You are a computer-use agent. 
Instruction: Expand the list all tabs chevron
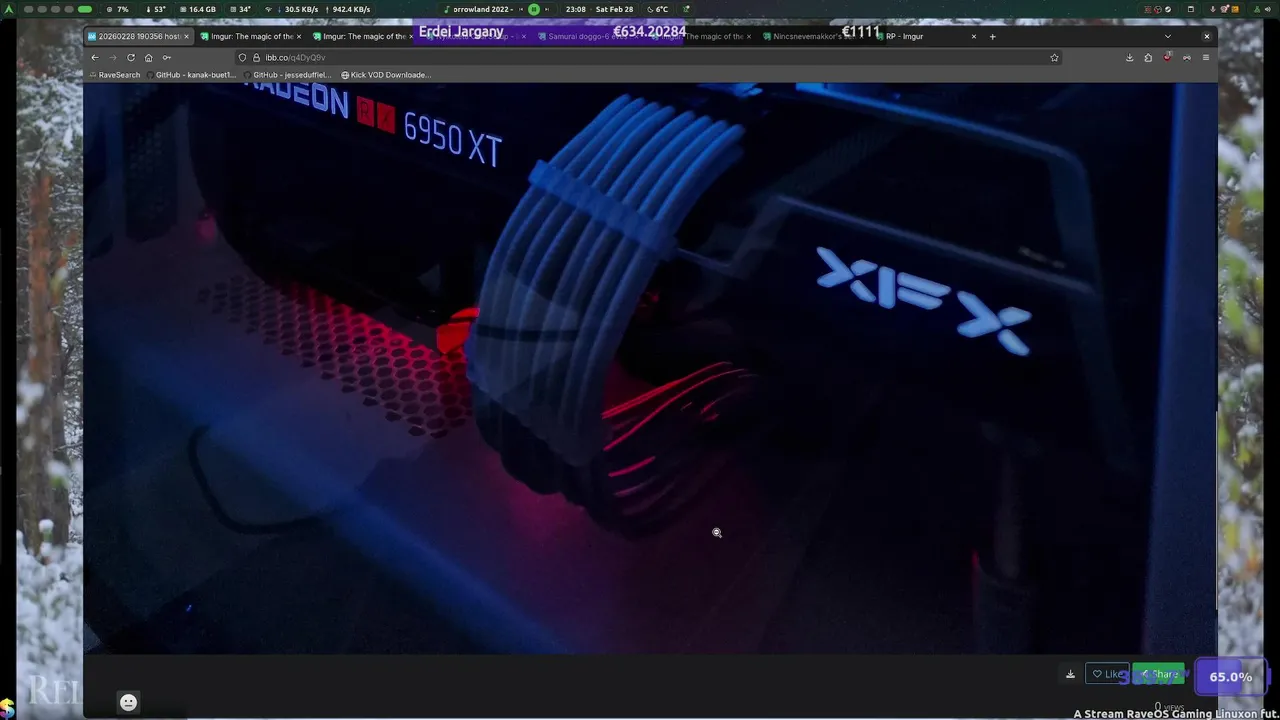pyautogui.click(x=1168, y=36)
